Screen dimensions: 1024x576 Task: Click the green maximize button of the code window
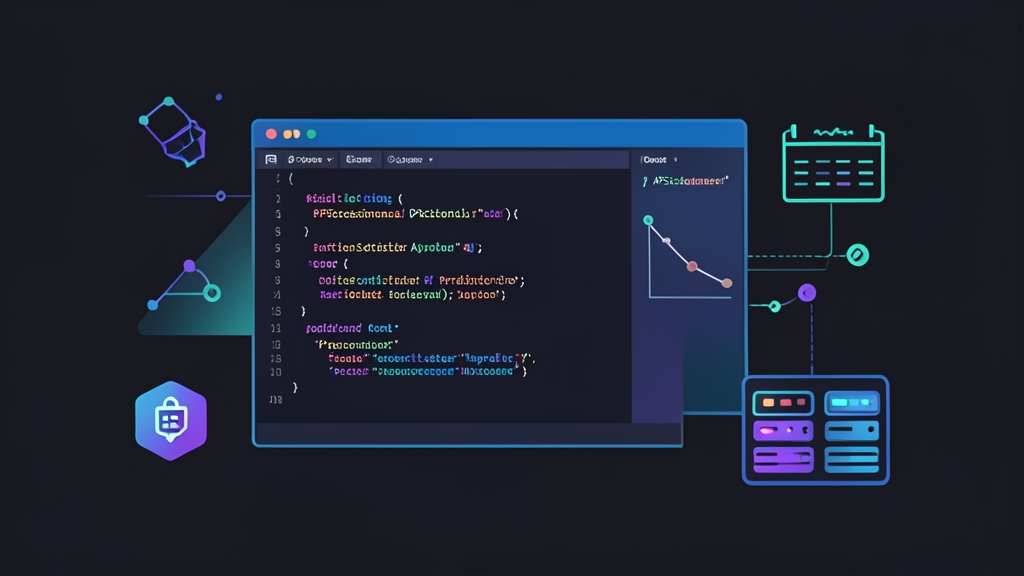312,134
